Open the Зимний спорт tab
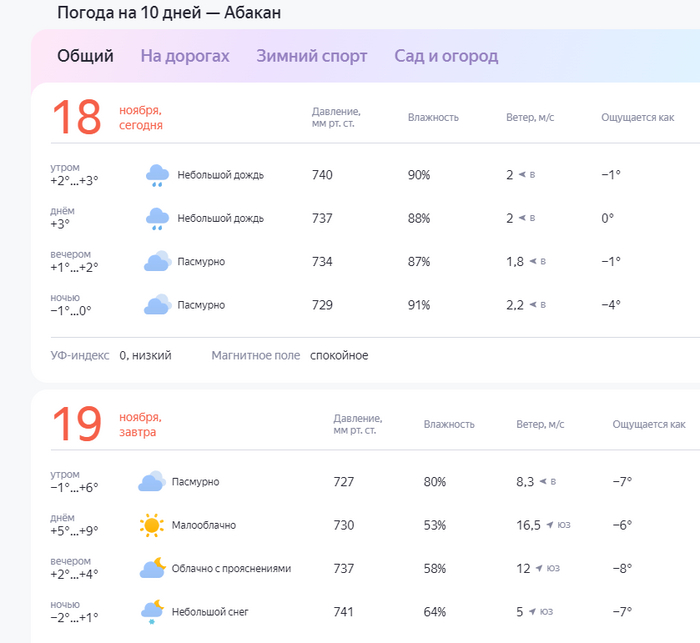 [x=312, y=56]
